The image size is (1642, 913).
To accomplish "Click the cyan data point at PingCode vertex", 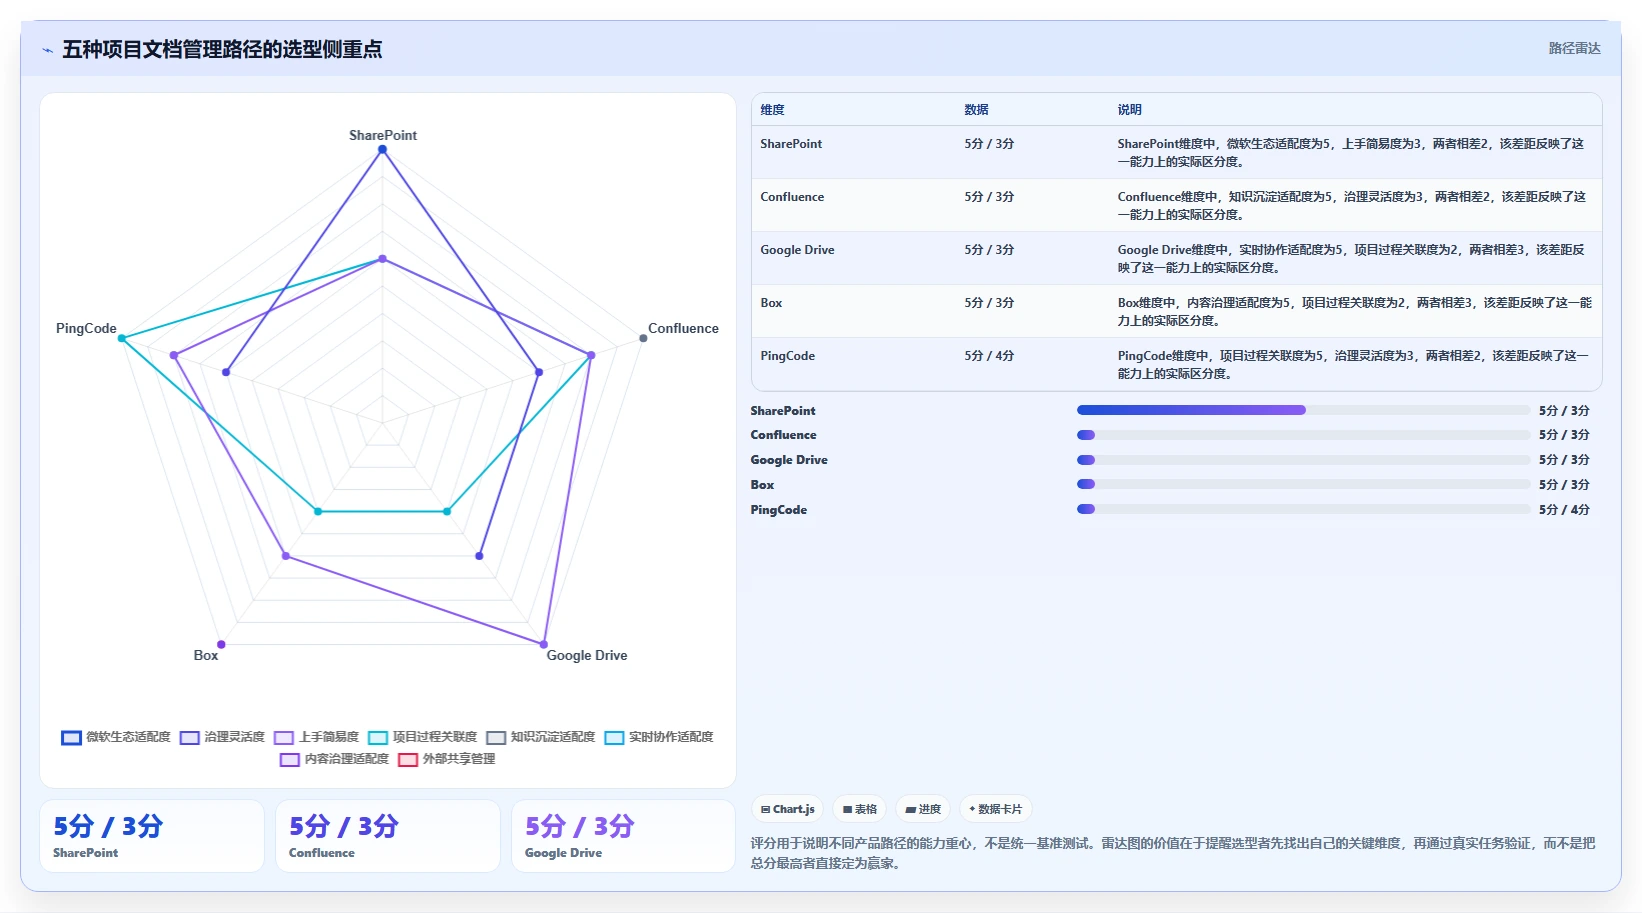I will tap(122, 338).
